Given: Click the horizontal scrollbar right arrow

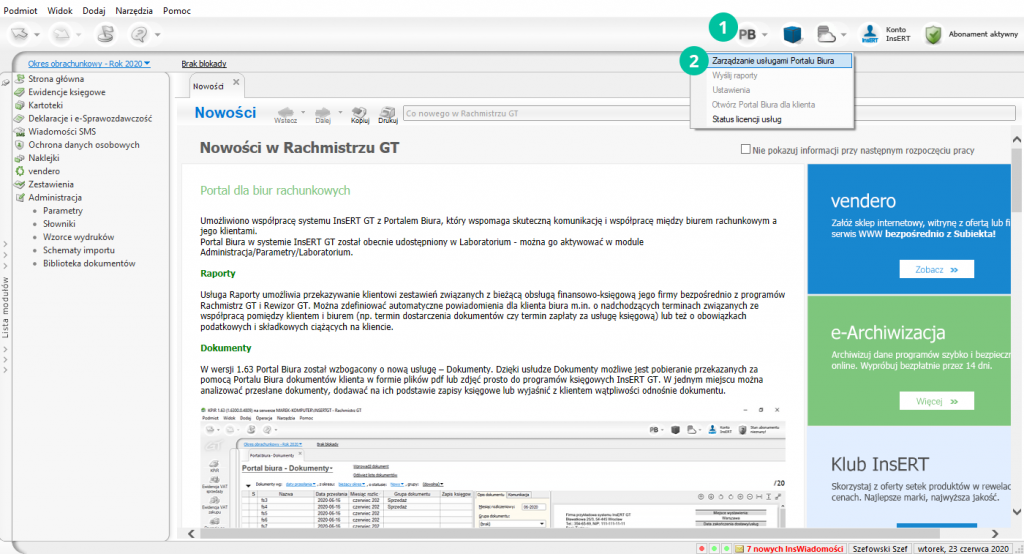Looking at the screenshot, I should (995, 534).
